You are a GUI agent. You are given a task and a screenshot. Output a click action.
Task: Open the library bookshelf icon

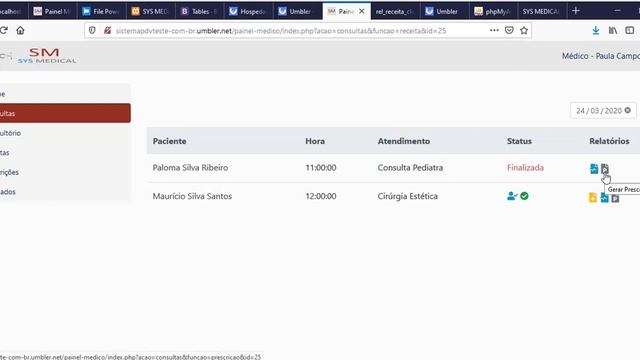click(x=613, y=30)
